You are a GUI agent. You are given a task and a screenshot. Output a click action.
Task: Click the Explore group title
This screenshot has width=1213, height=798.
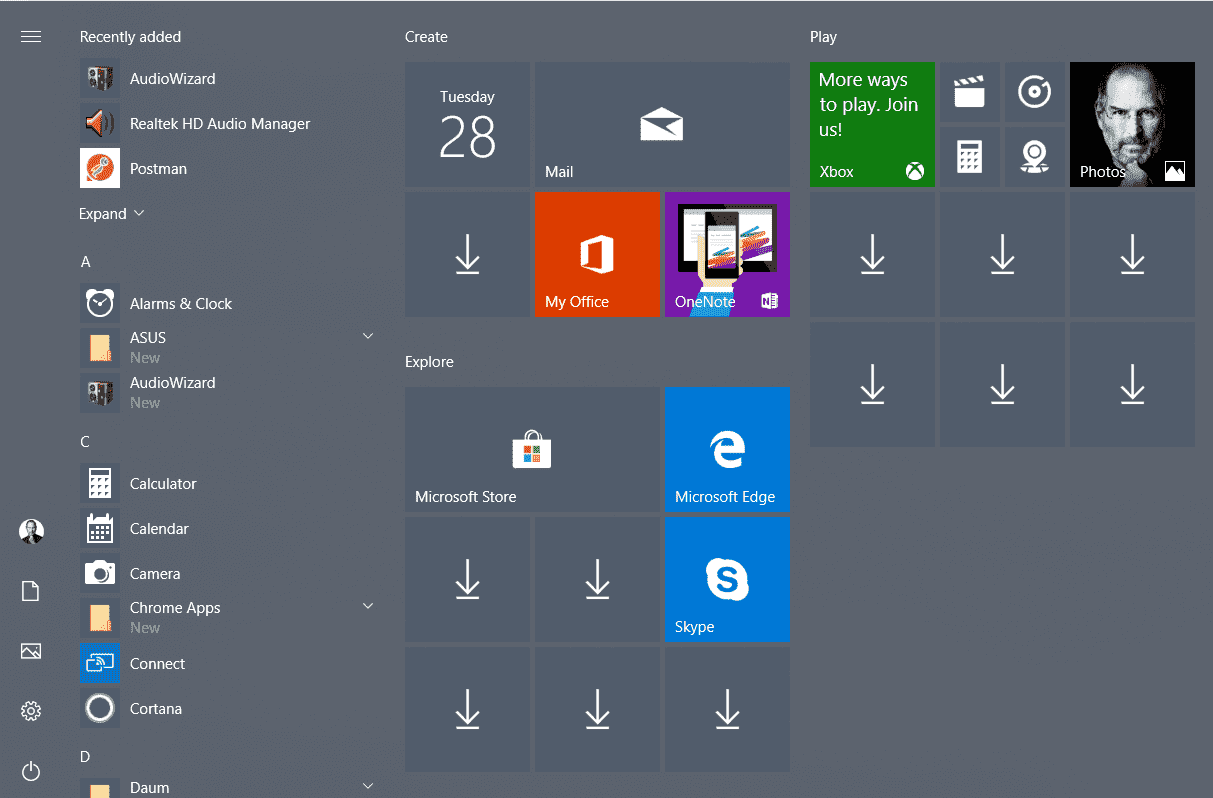(x=429, y=362)
